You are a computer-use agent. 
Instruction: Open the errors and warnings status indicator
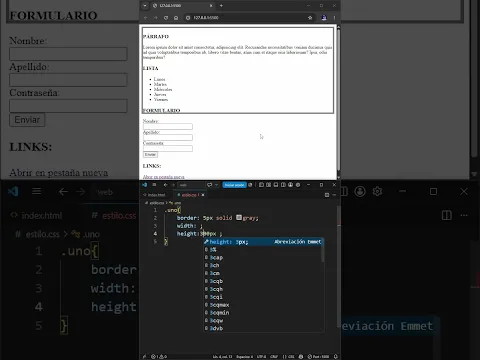tap(159, 356)
